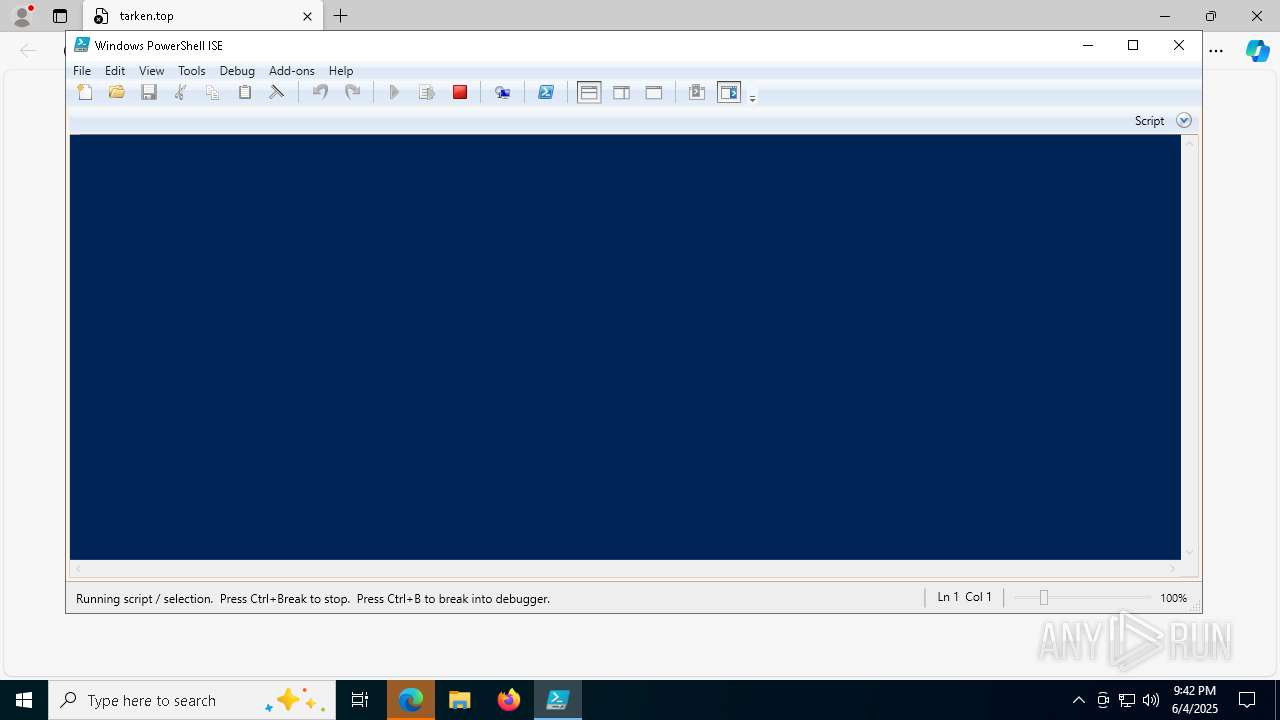Image resolution: width=1280 pixels, height=720 pixels.
Task: Open the Copilot icon in Edge
Action: click(1257, 50)
